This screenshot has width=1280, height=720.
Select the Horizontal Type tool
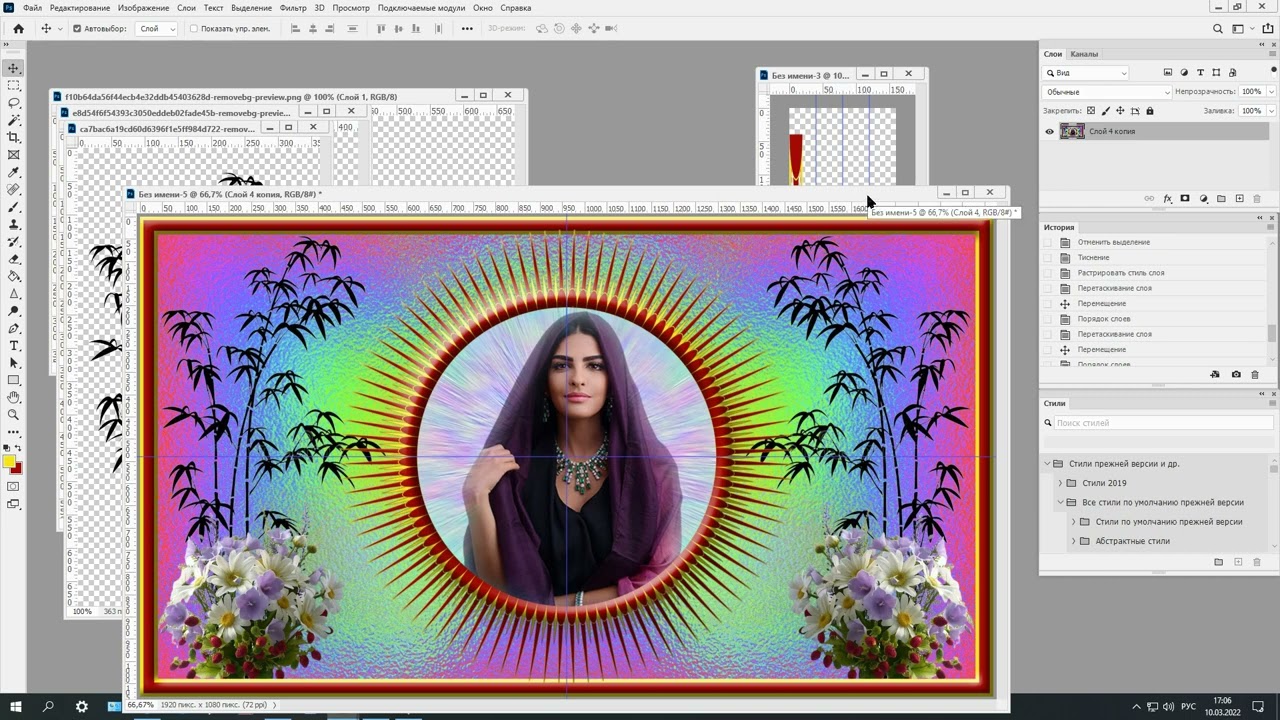13,345
